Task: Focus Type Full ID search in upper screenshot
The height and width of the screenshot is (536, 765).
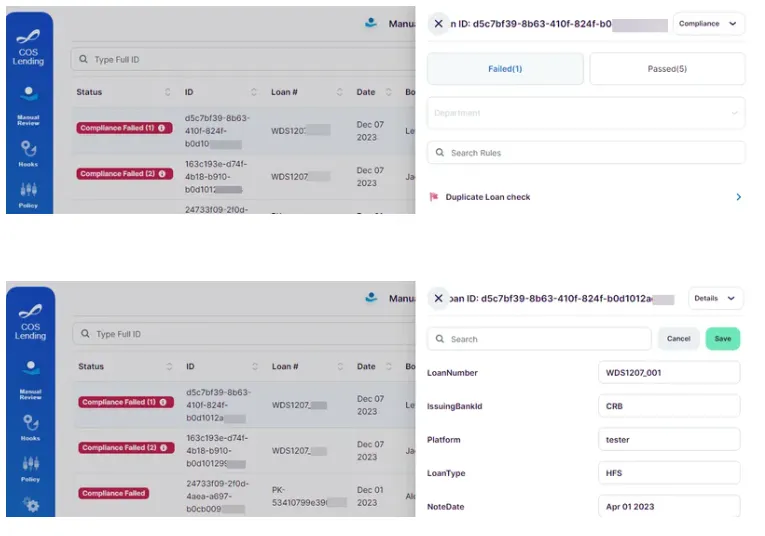Action: pos(243,60)
